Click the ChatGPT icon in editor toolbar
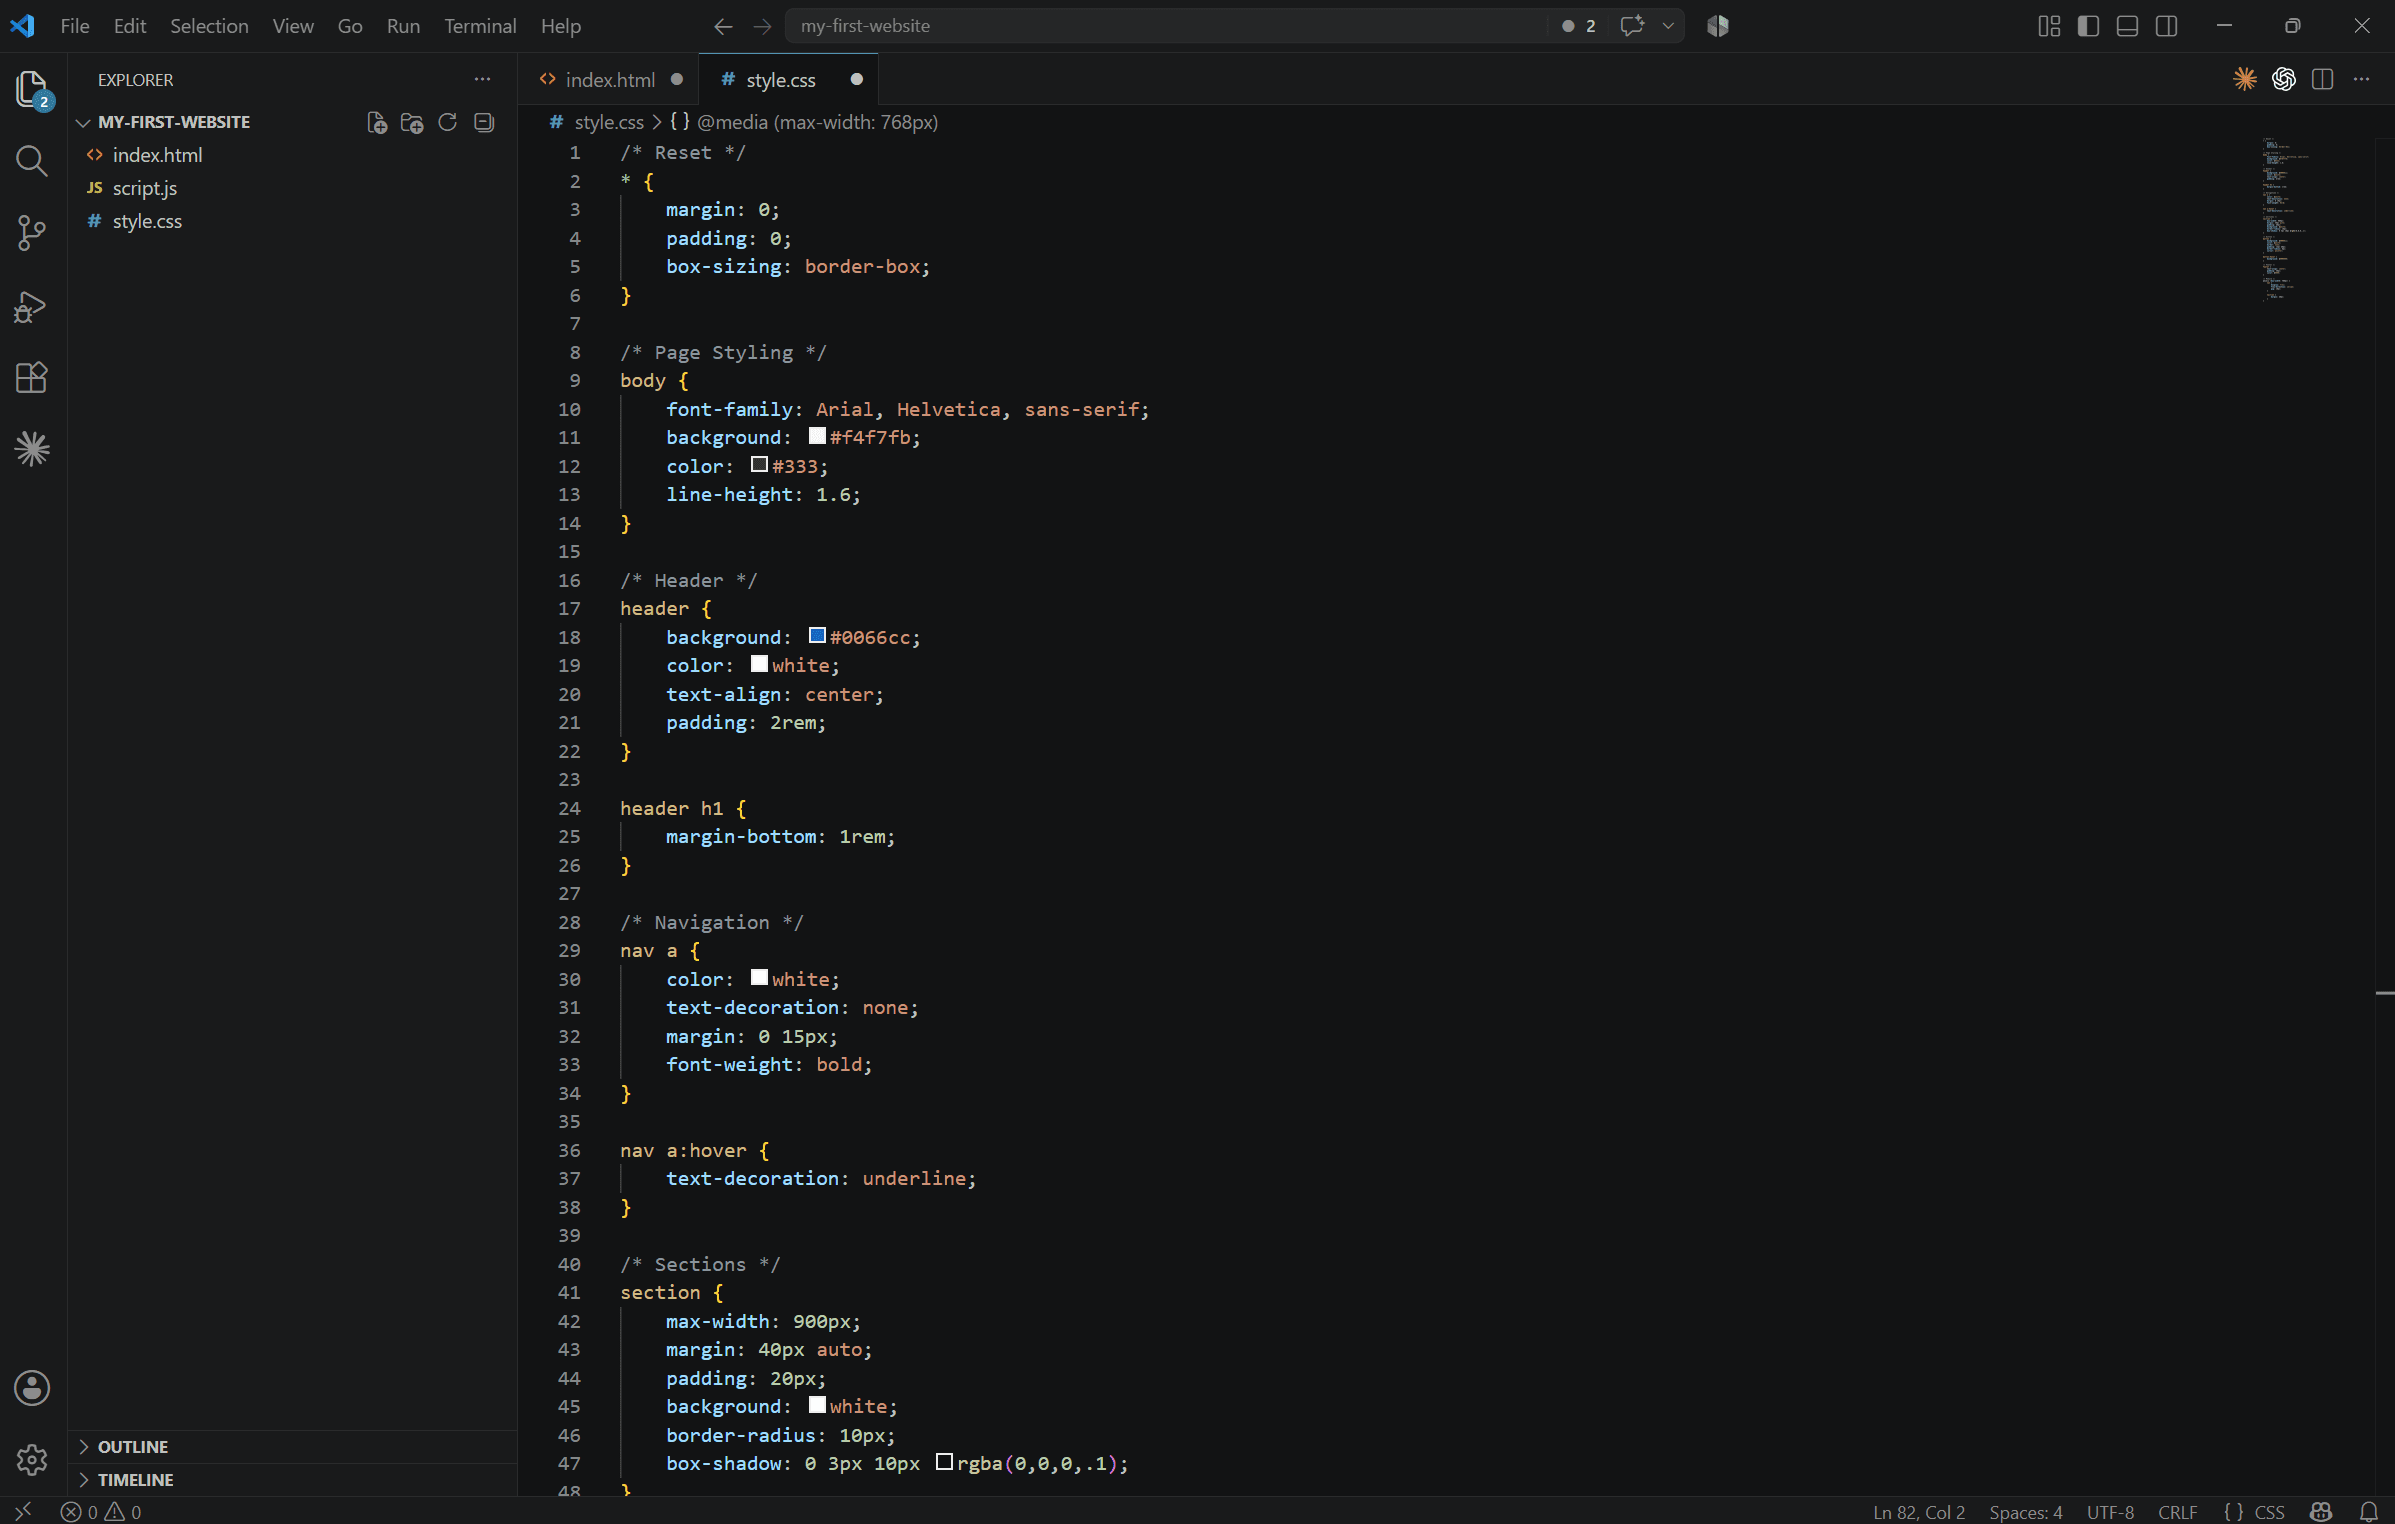The image size is (2395, 1524). pyautogui.click(x=2284, y=79)
